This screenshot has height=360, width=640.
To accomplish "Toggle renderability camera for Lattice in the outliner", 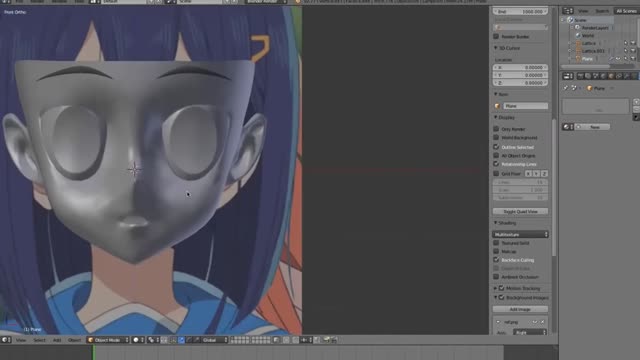I will (633, 43).
